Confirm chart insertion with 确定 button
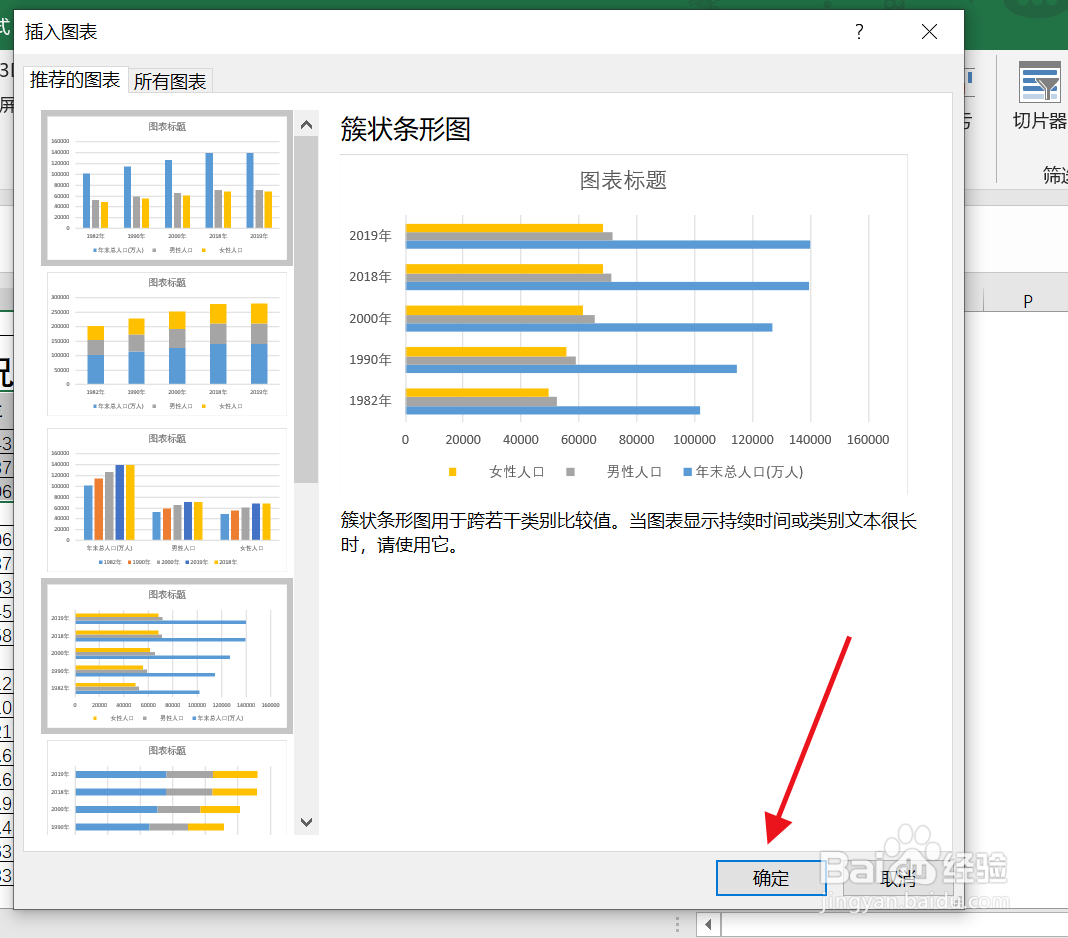 [771, 877]
